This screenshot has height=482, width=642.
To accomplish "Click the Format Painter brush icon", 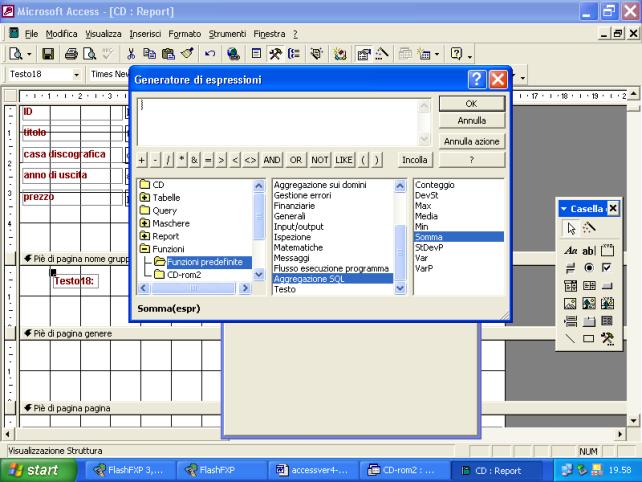I will pos(188,54).
